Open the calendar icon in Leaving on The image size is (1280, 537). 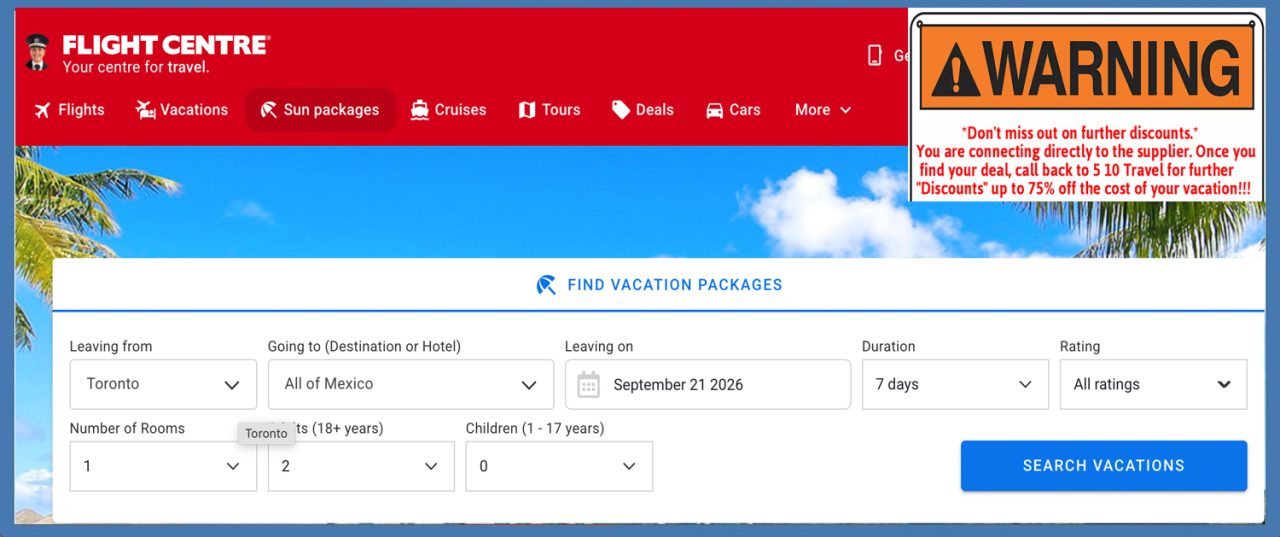(589, 384)
